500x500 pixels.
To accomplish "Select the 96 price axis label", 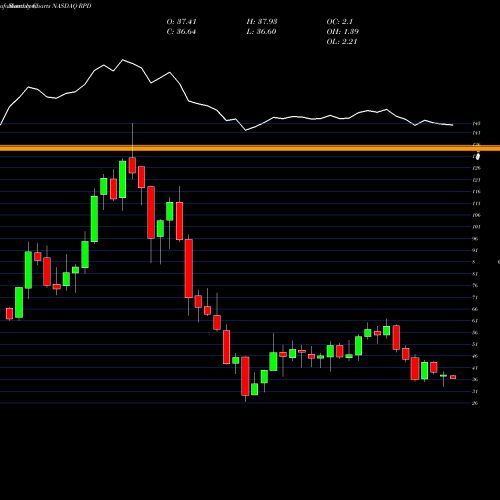I will pos(475,239).
